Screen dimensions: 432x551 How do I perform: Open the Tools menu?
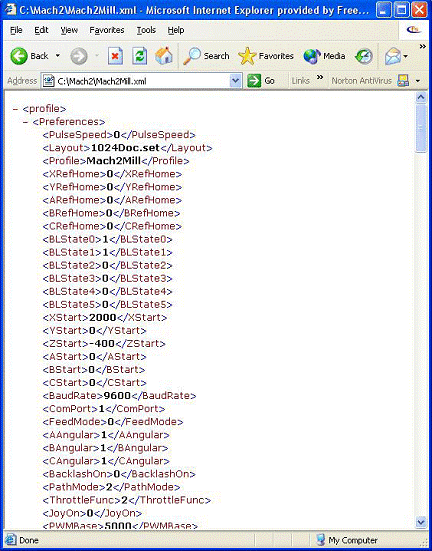click(146, 30)
